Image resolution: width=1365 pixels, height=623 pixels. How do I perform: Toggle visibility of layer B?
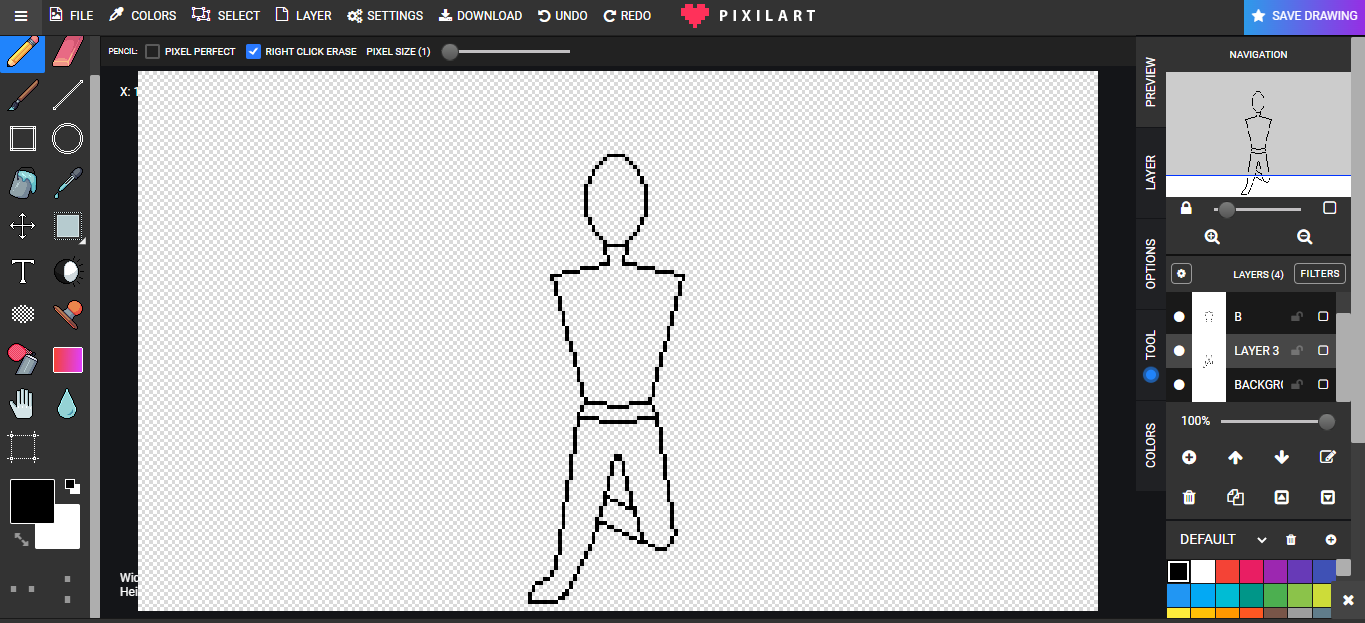tap(1179, 316)
